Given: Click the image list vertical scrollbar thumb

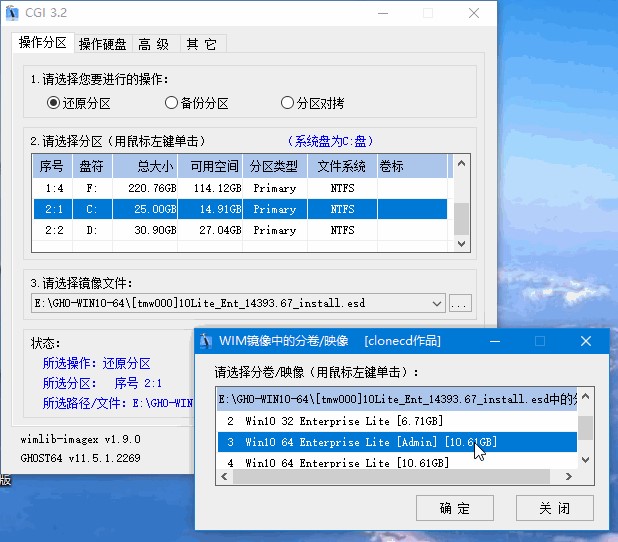Looking at the screenshot, I should [x=586, y=428].
